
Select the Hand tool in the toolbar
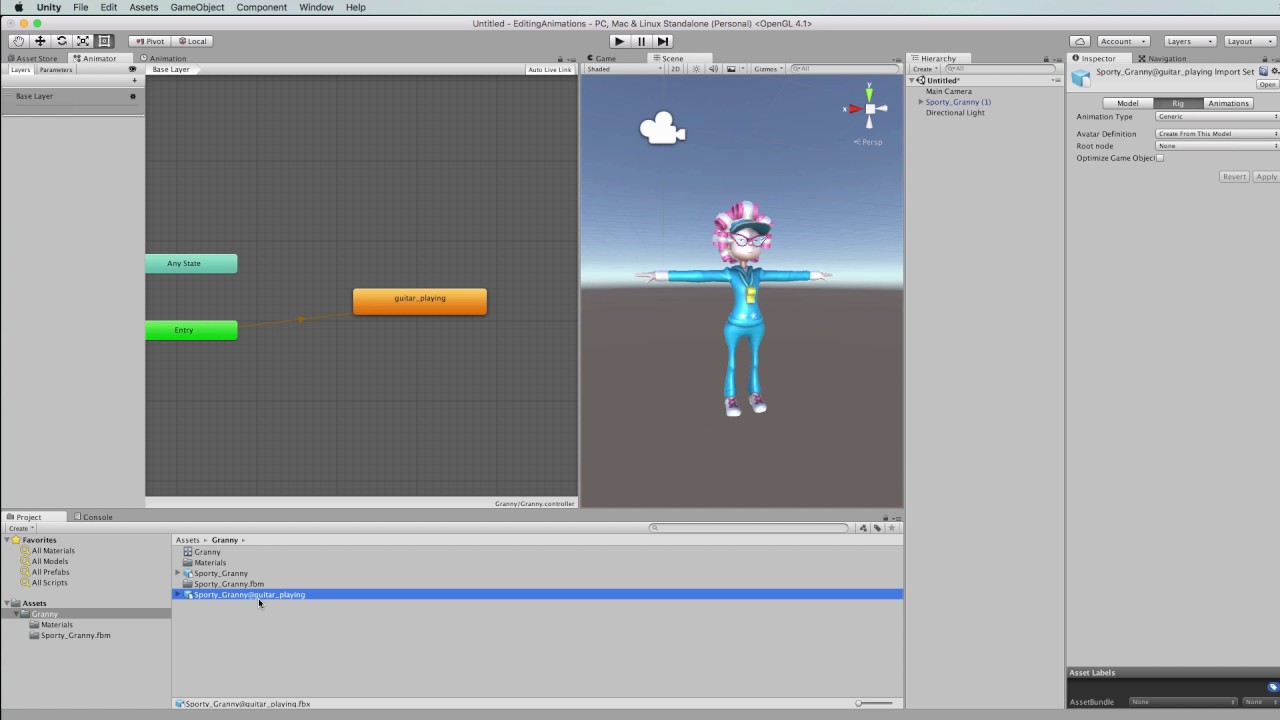tap(19, 41)
